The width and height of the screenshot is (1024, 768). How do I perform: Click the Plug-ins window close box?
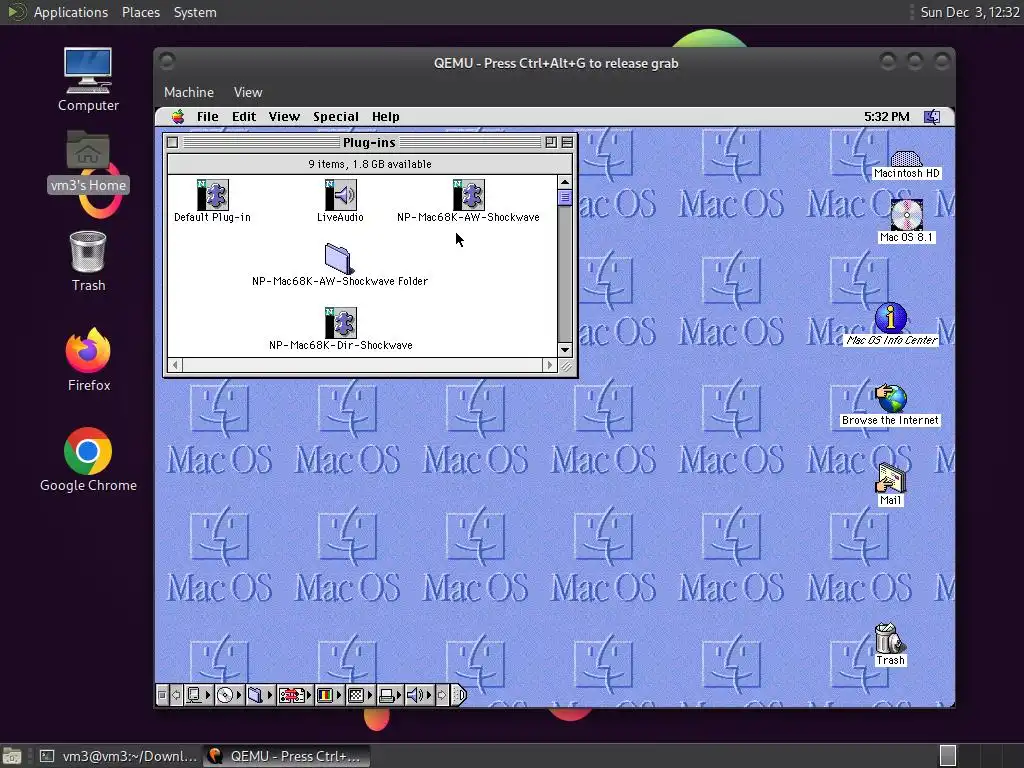pos(172,142)
